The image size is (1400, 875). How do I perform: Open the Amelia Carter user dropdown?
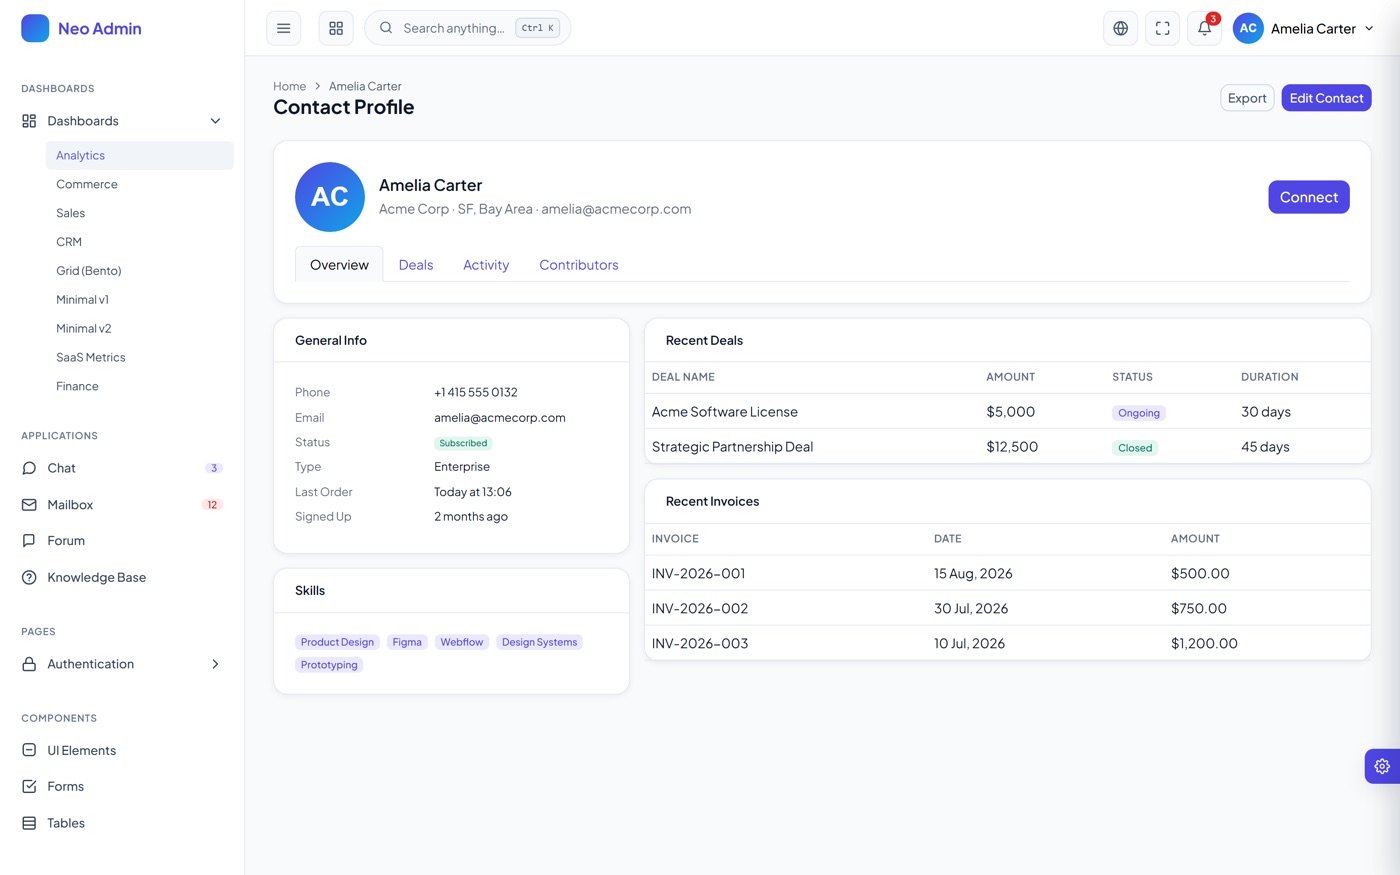tap(1304, 28)
